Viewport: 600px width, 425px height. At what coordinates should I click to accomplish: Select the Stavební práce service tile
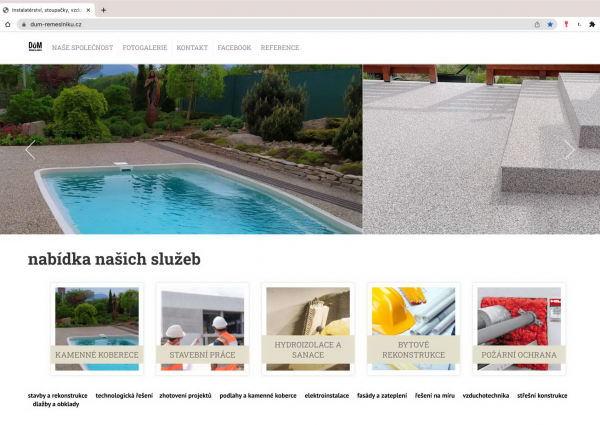point(202,329)
